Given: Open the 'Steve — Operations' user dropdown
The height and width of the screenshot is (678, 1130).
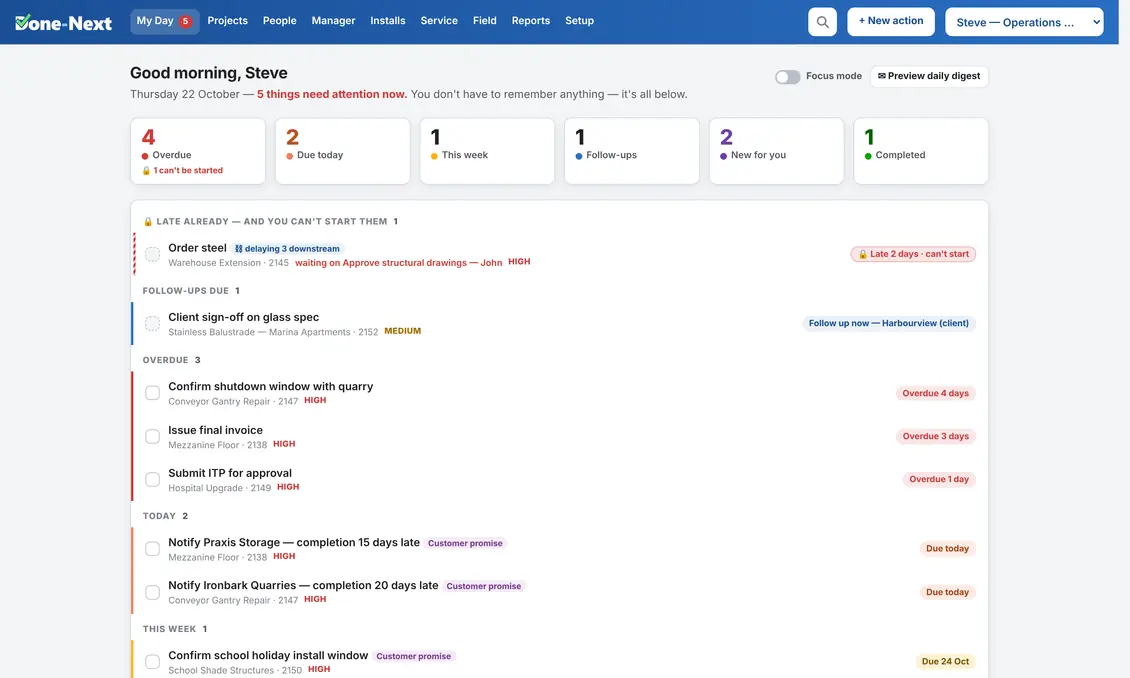Looking at the screenshot, I should pos(1024,22).
